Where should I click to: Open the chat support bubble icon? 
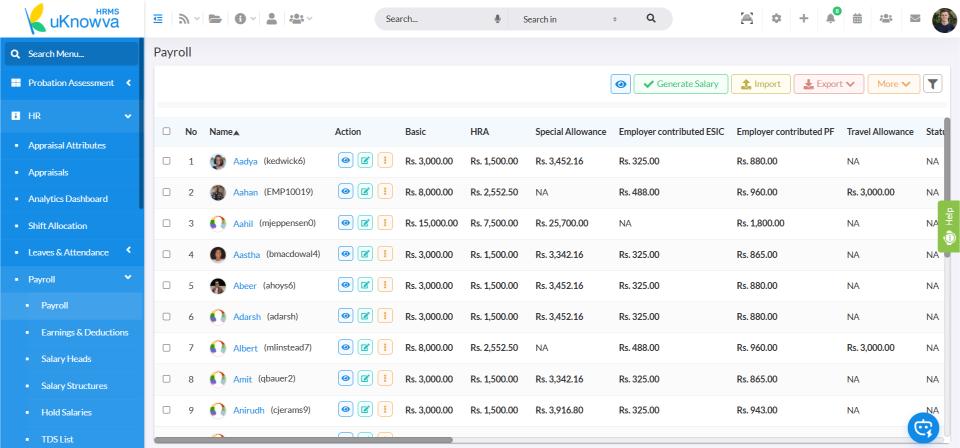click(x=923, y=427)
